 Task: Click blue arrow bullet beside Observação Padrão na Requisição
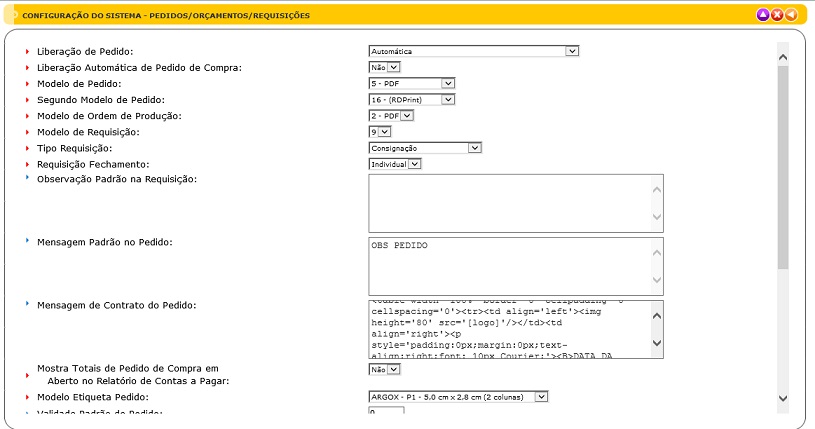coord(27,178)
